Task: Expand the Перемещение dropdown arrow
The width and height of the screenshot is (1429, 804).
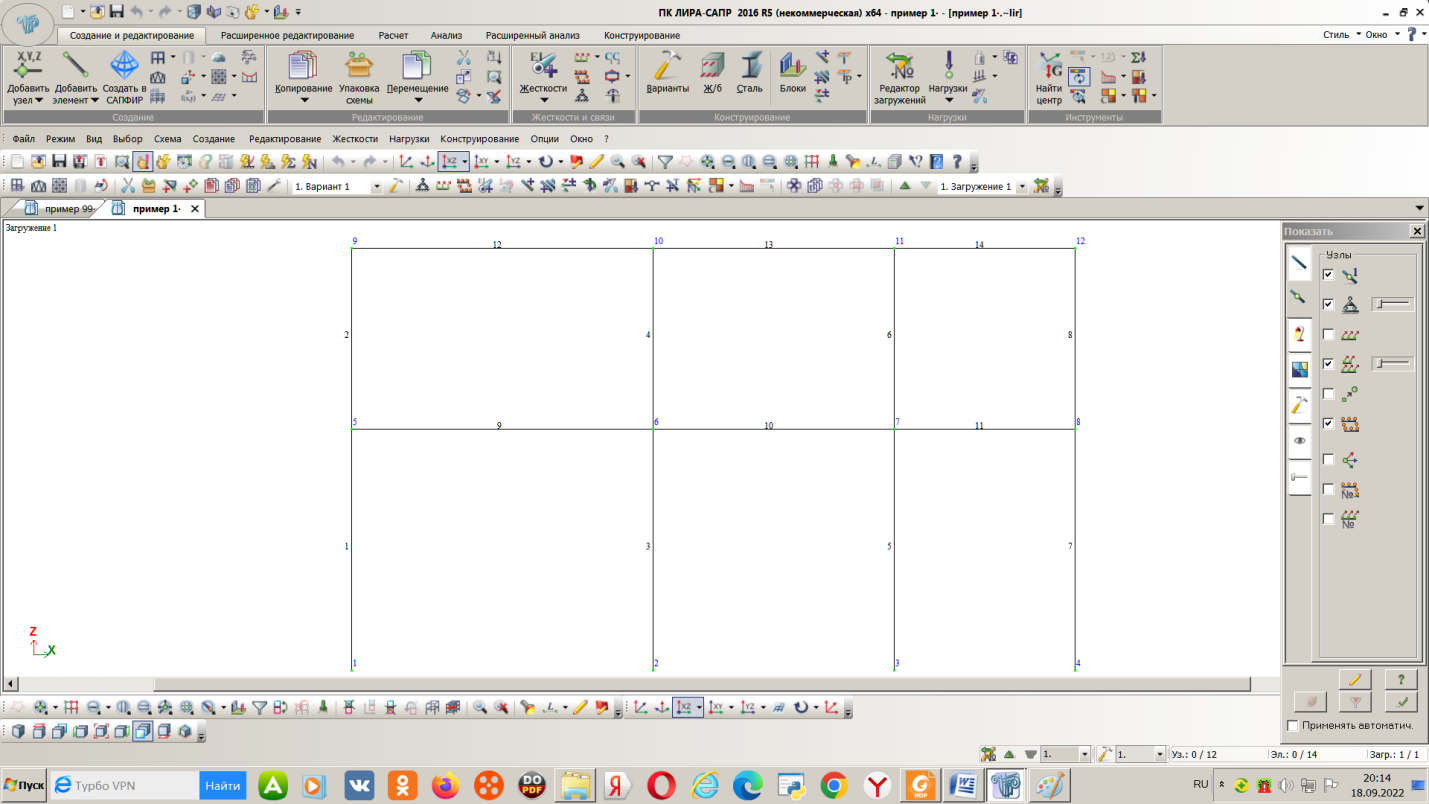Action: pyautogui.click(x=417, y=100)
